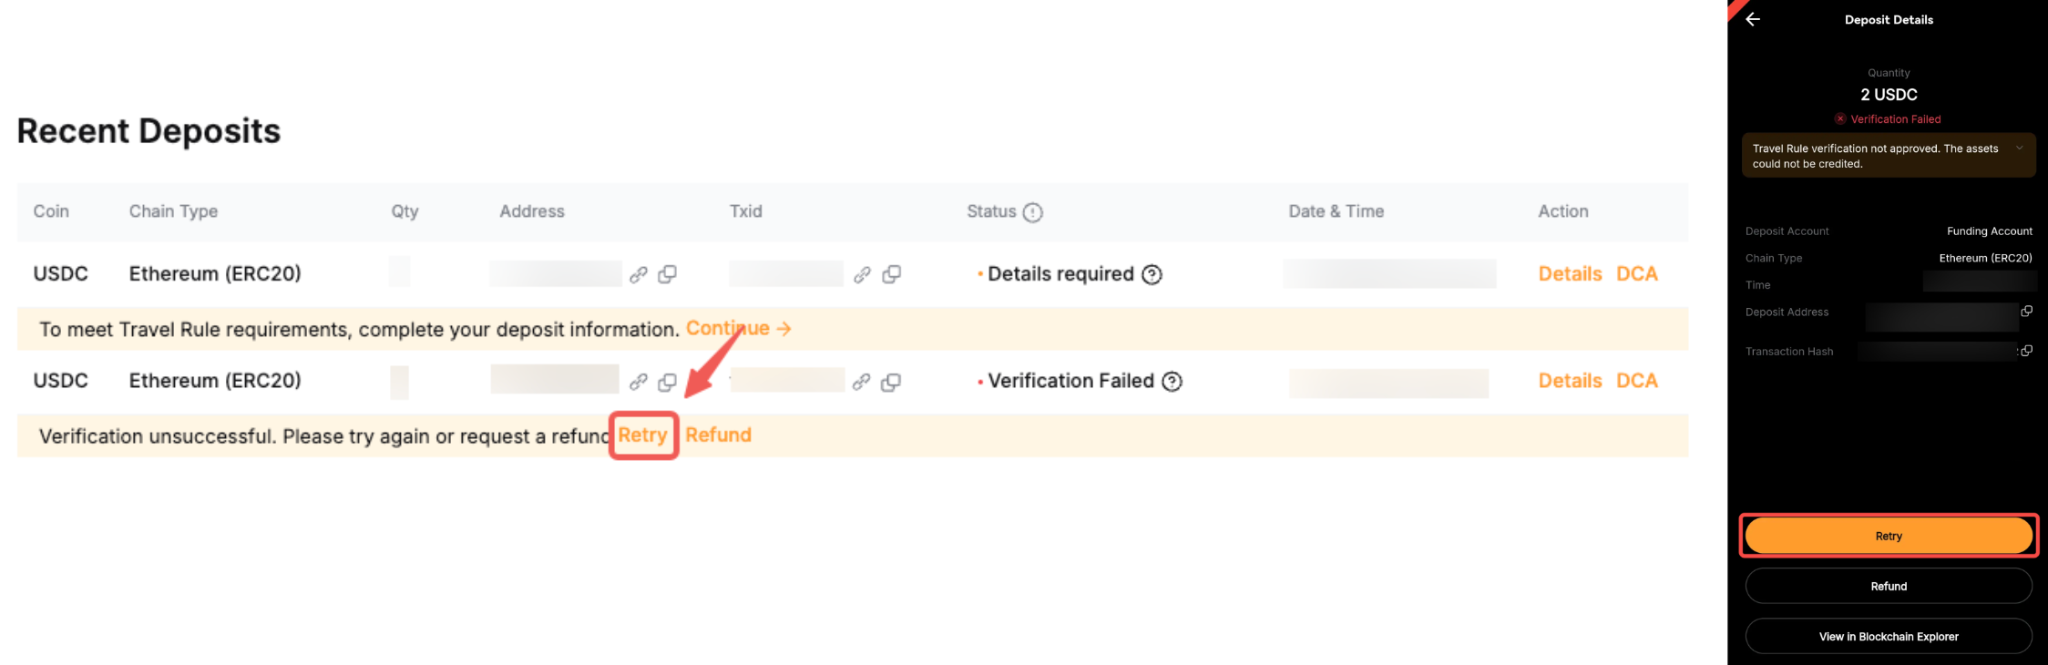Click link icon beside first row address
This screenshot has width=2048, height=665.
click(638, 274)
